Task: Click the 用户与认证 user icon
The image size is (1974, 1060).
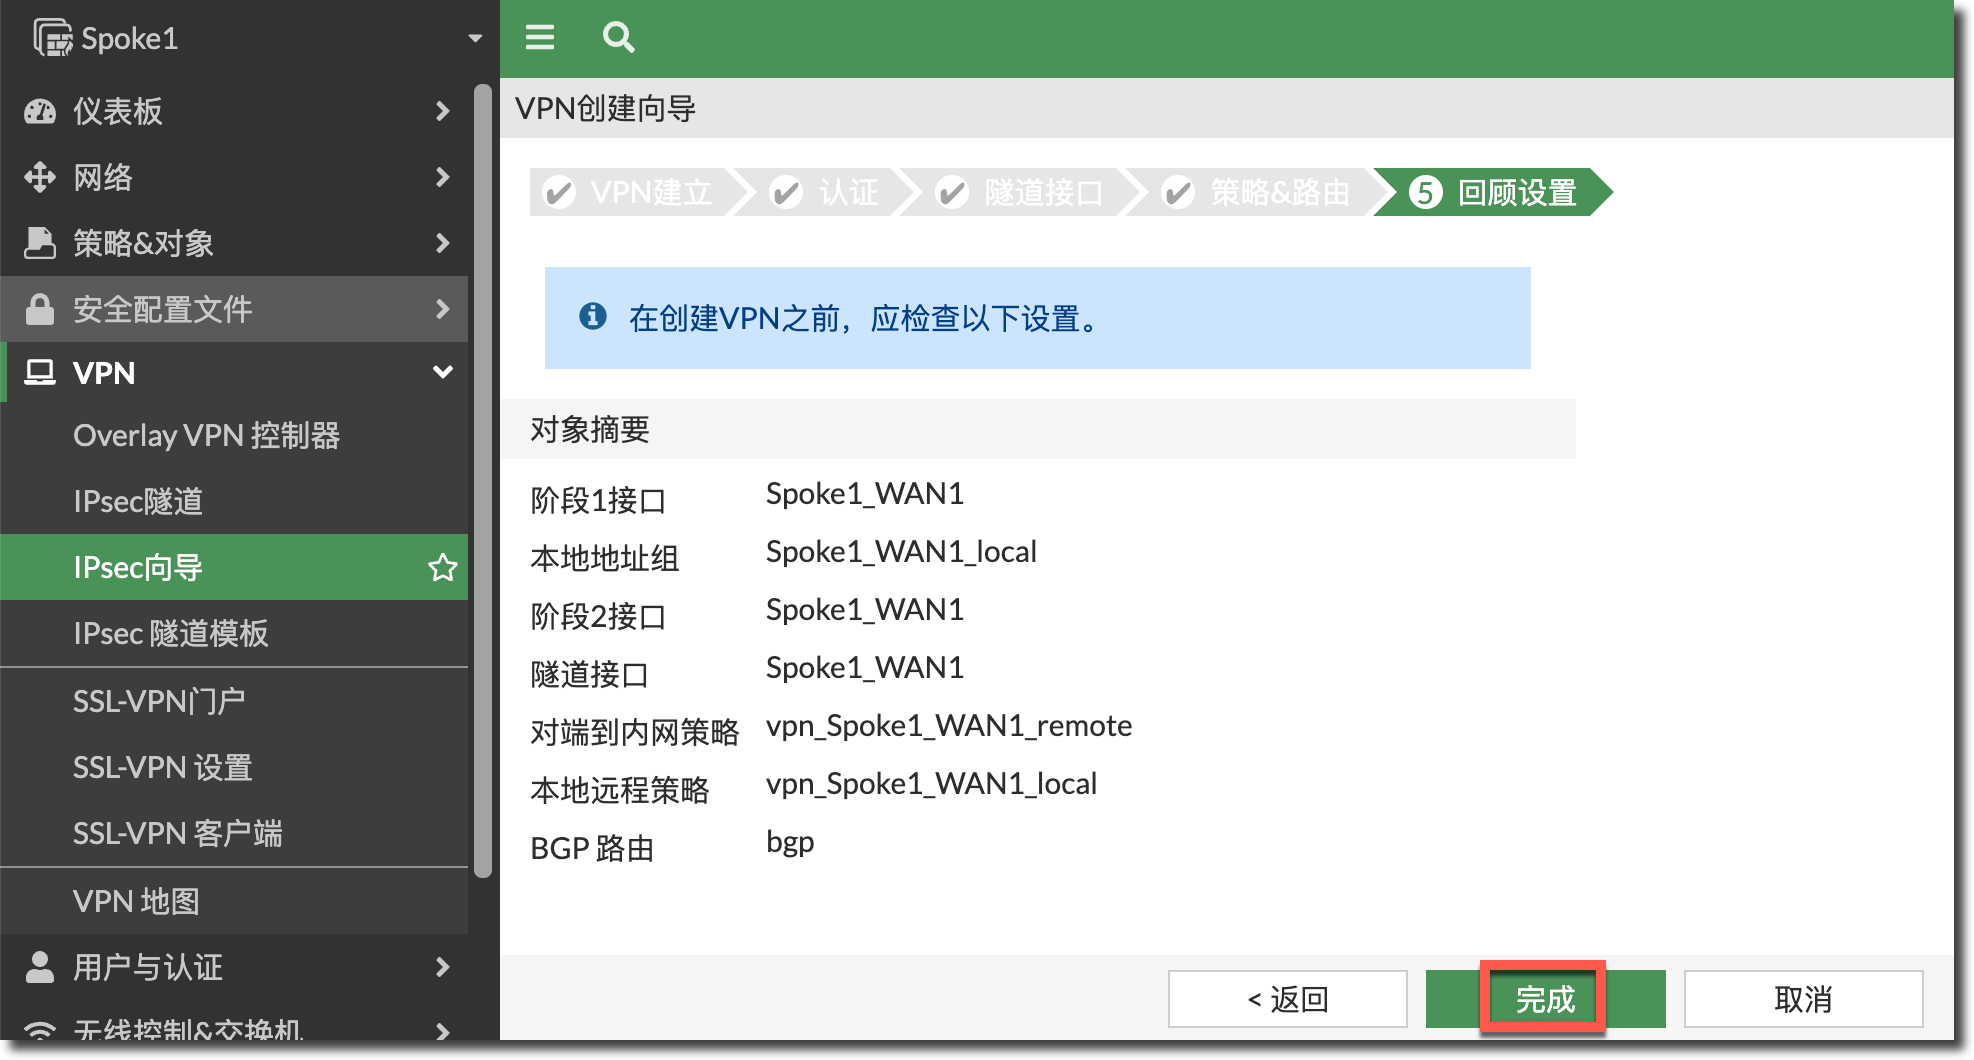Action: pyautogui.click(x=40, y=967)
